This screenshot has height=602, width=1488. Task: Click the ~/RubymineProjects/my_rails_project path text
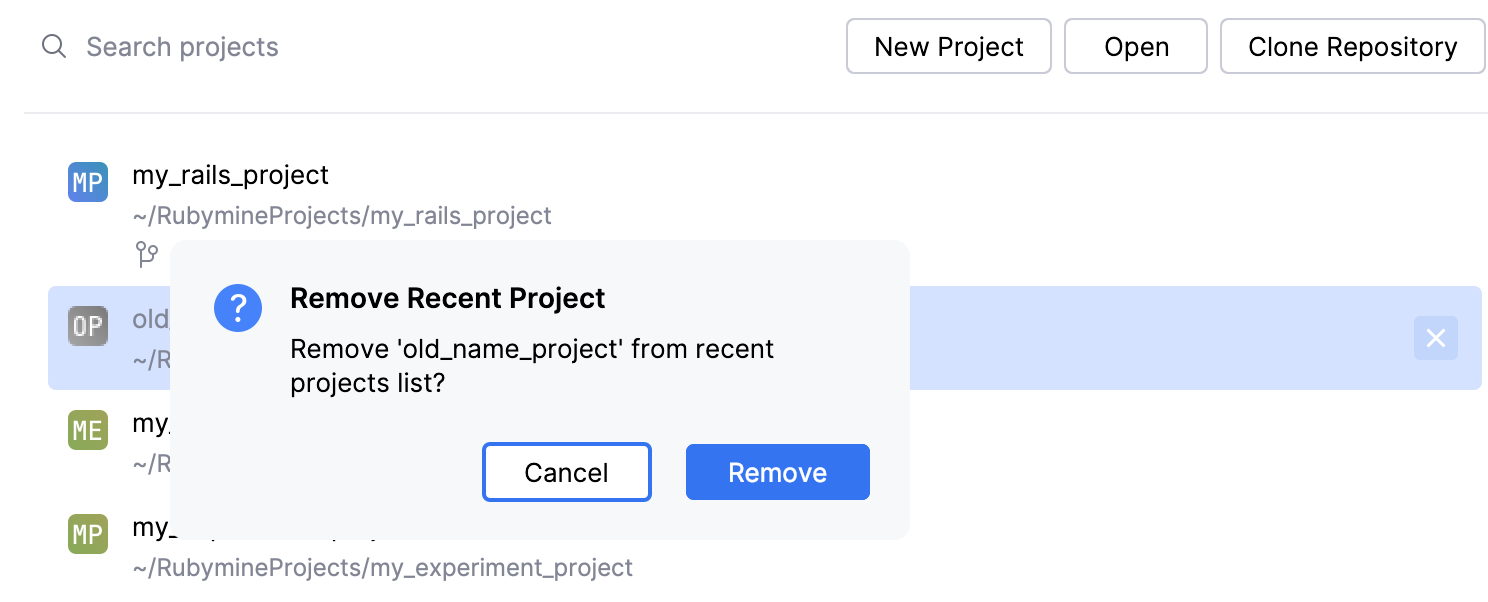[x=343, y=216]
